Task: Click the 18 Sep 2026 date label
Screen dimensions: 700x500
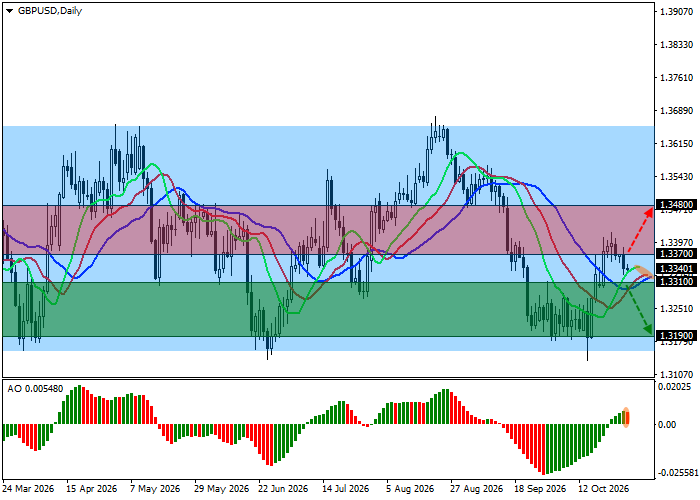Action: pyautogui.click(x=540, y=489)
